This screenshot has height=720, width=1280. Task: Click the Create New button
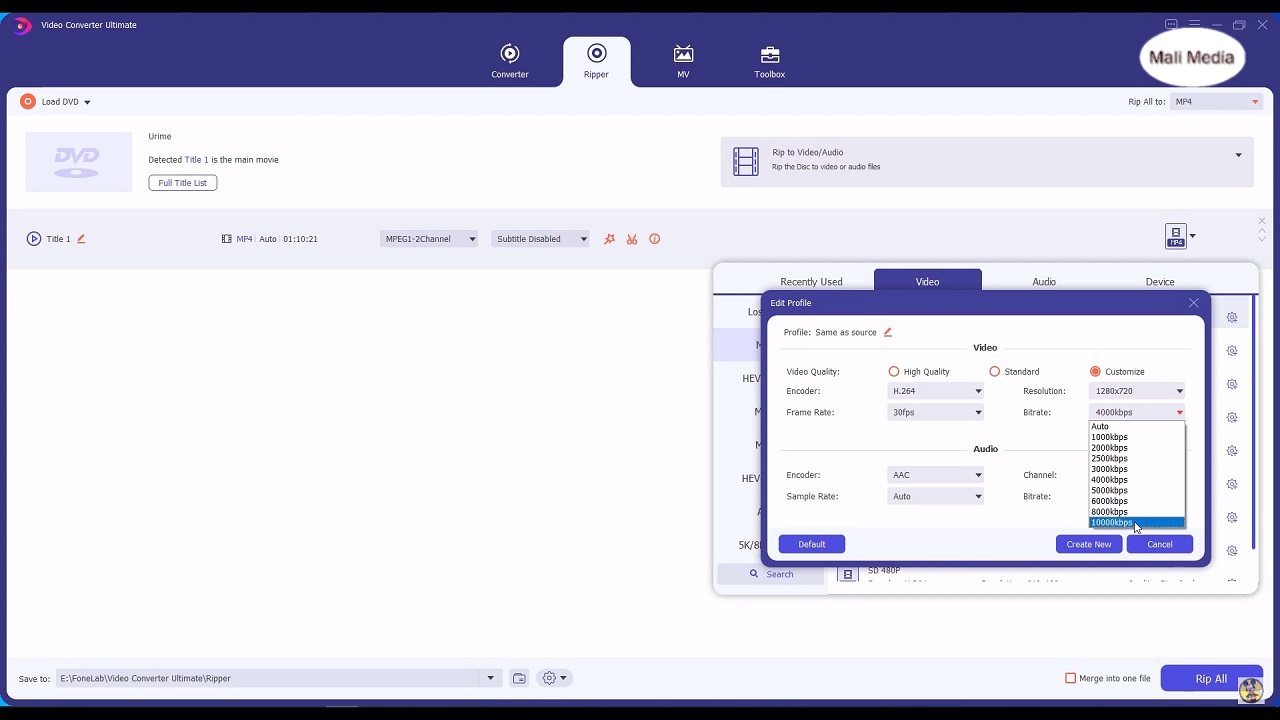click(1088, 544)
